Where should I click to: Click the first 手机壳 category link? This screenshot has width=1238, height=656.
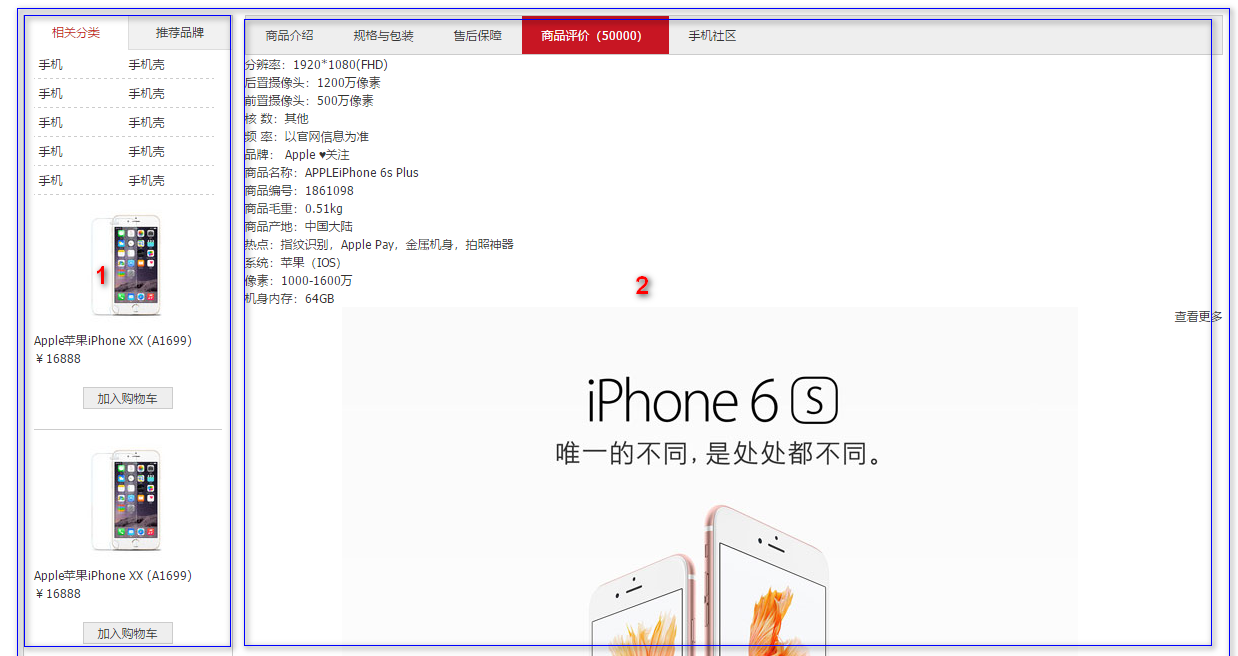[146, 65]
